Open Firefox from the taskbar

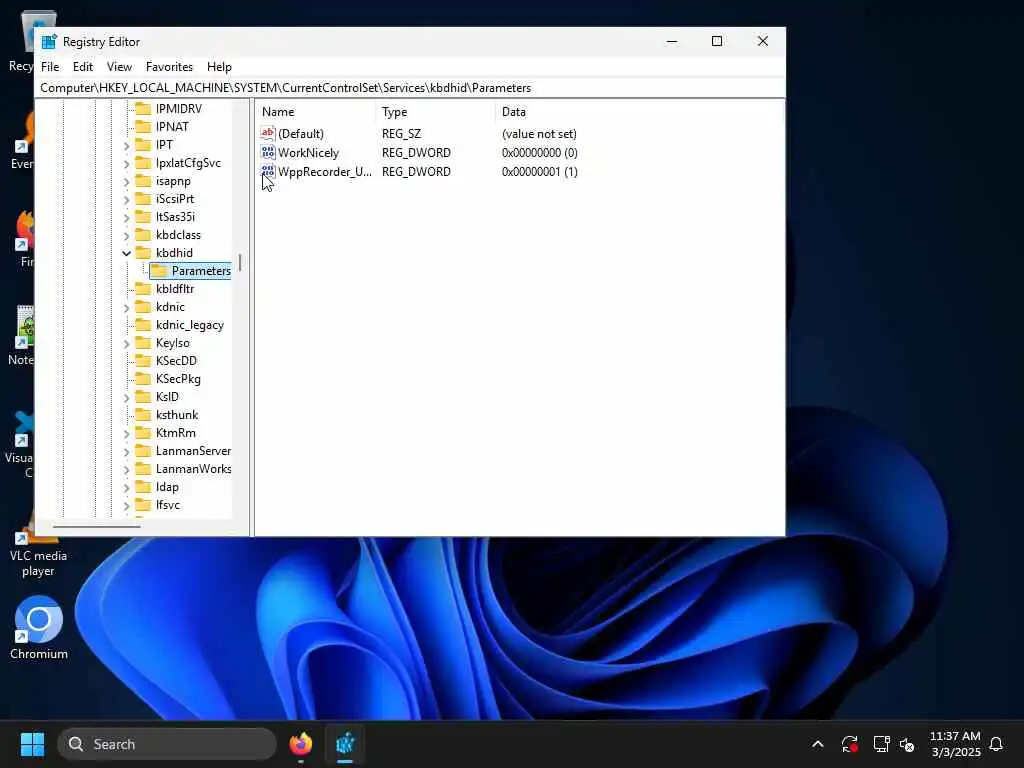pos(300,744)
